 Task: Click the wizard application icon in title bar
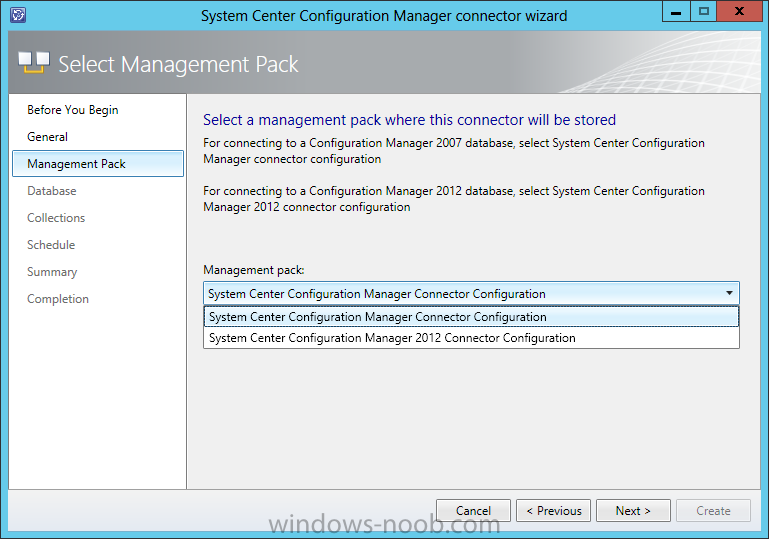coord(18,15)
